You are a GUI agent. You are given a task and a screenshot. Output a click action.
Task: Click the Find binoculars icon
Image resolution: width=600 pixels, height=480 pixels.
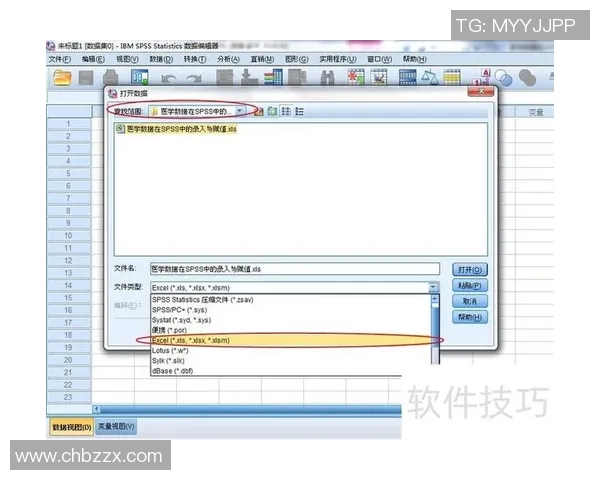click(x=327, y=78)
